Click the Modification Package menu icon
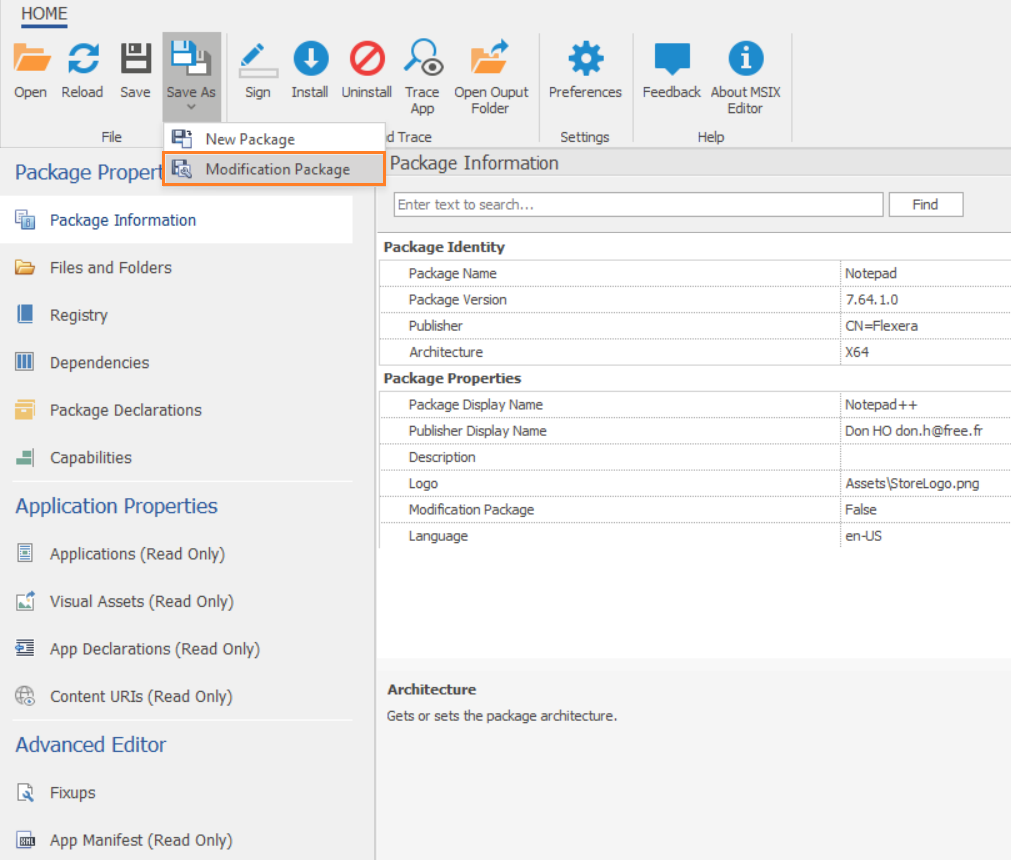 [x=182, y=169]
